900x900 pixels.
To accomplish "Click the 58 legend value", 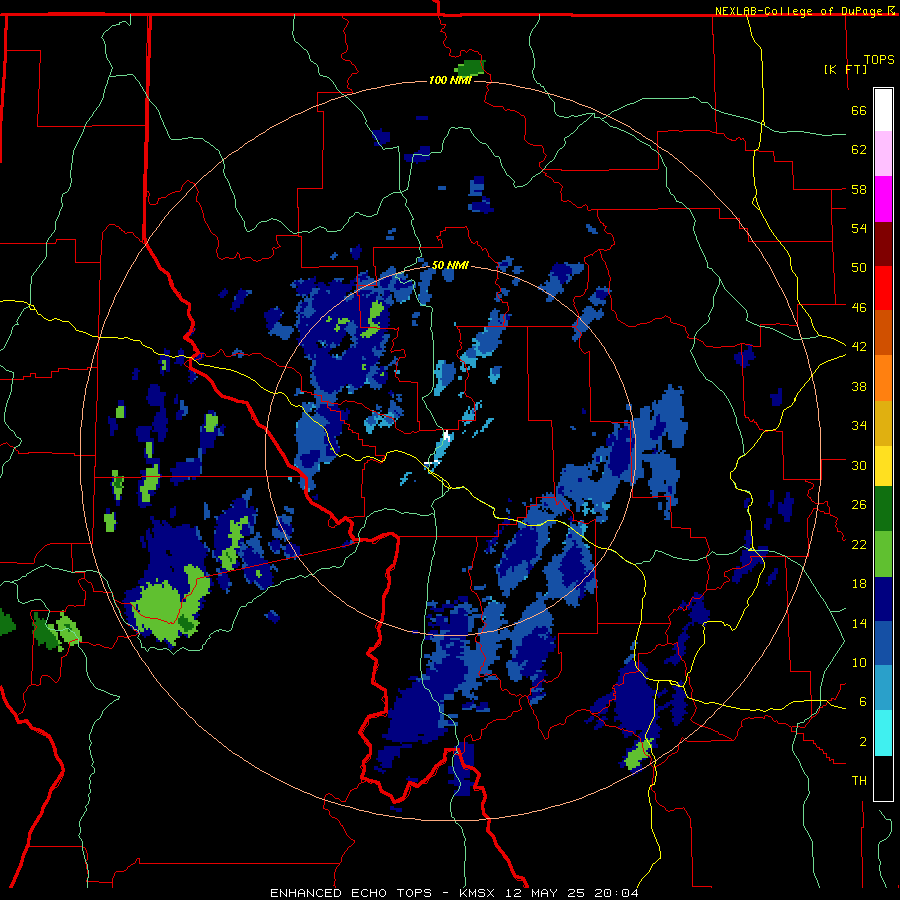I will pyautogui.click(x=859, y=189).
